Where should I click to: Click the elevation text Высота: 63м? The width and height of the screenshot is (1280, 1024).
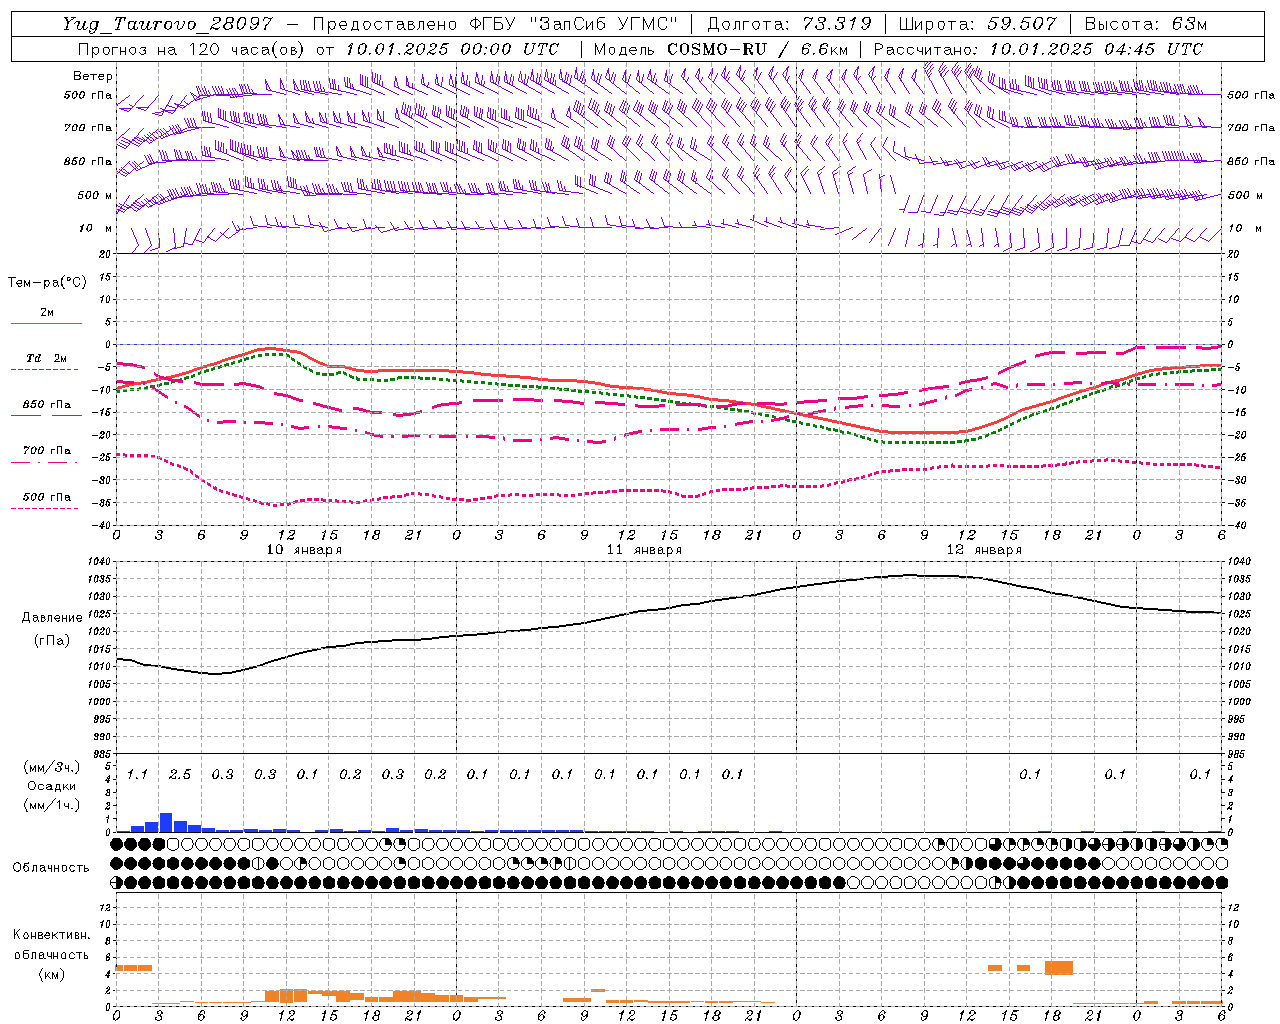coord(1145,24)
